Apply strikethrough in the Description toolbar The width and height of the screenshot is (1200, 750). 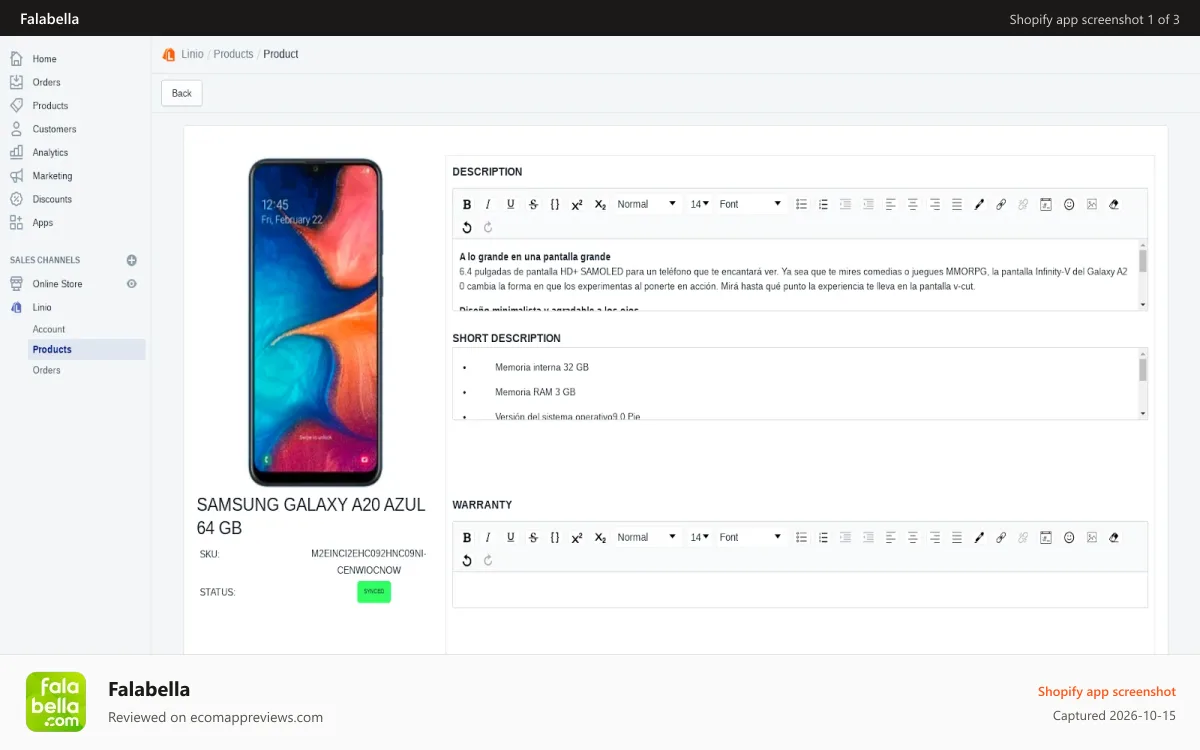click(x=533, y=204)
